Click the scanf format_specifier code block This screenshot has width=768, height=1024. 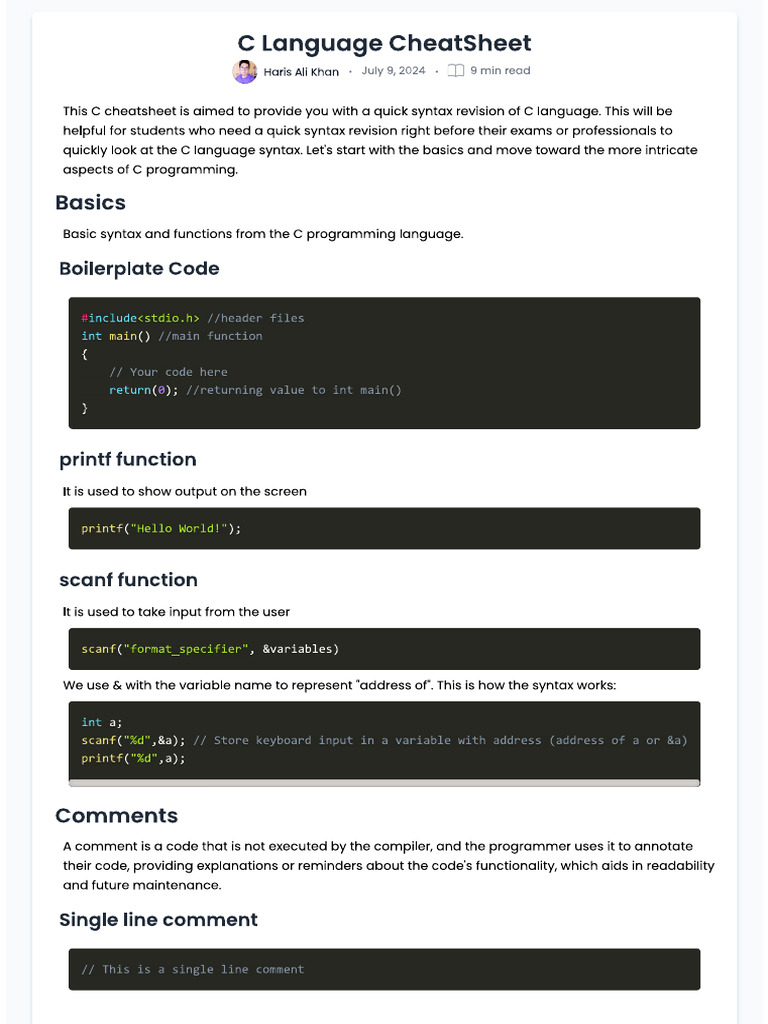click(x=384, y=649)
